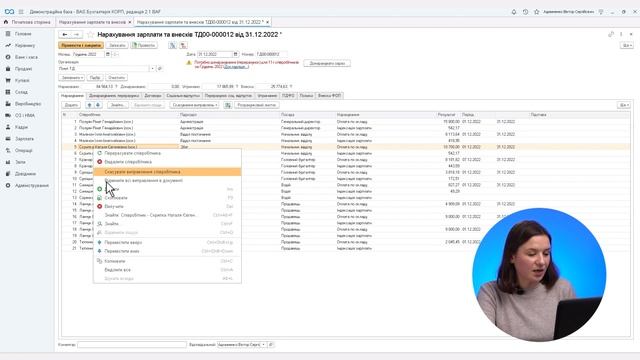The width and height of the screenshot is (640, 360).
Task: Click the Додати button above table
Action: click(71, 105)
